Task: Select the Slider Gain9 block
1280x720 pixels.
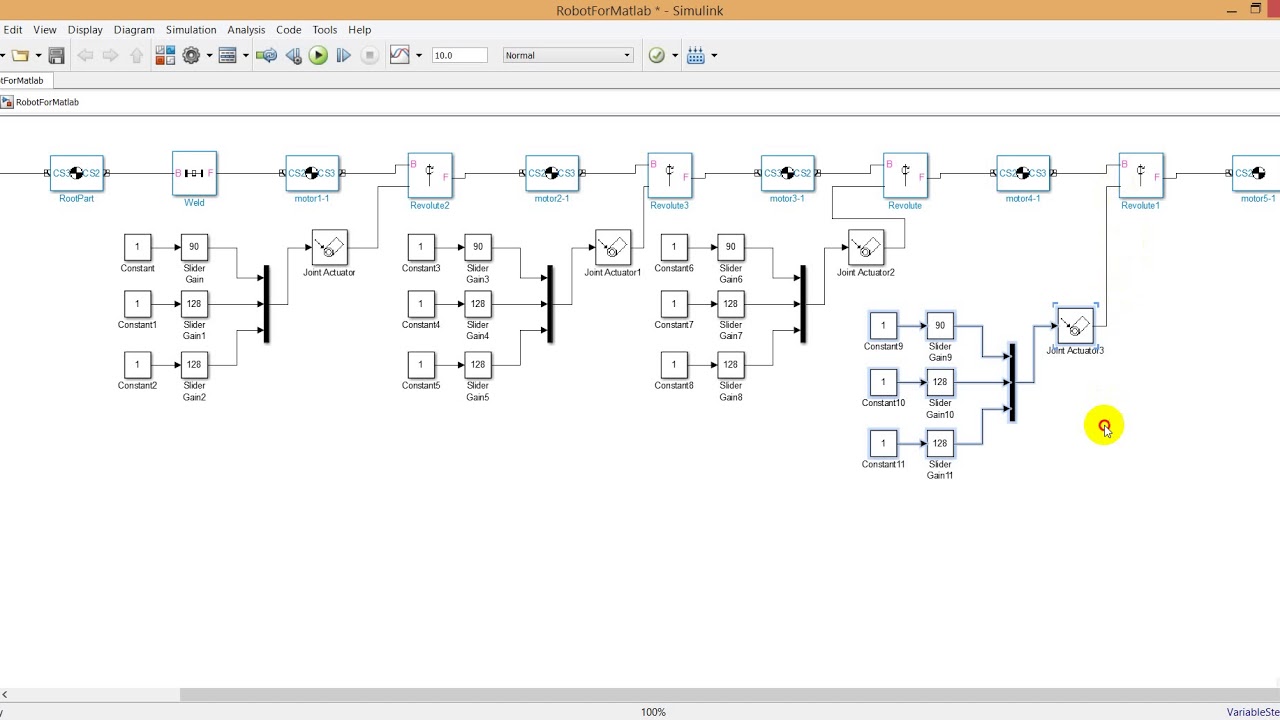Action: [x=940, y=326]
